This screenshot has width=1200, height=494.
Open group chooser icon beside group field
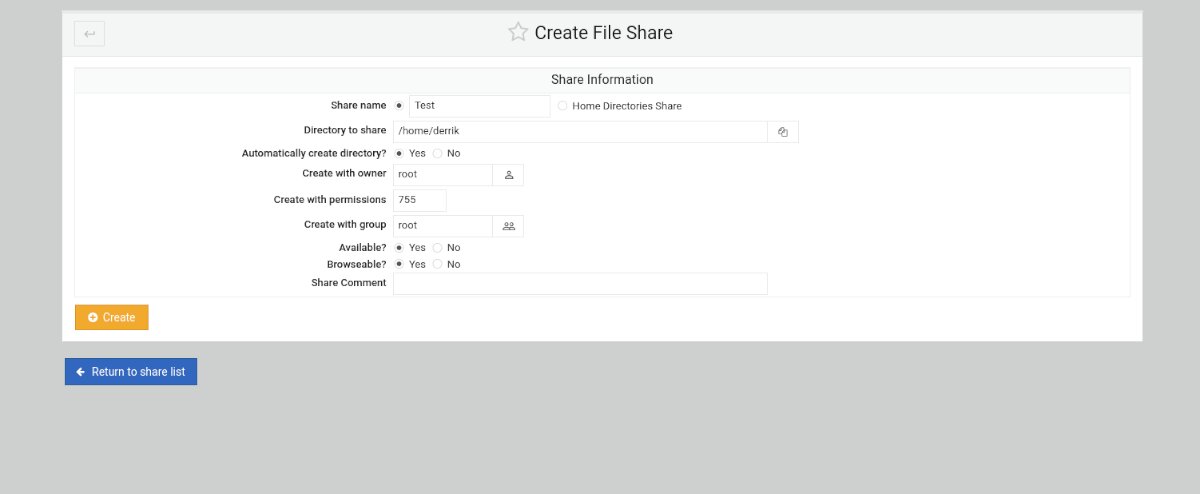click(x=508, y=226)
